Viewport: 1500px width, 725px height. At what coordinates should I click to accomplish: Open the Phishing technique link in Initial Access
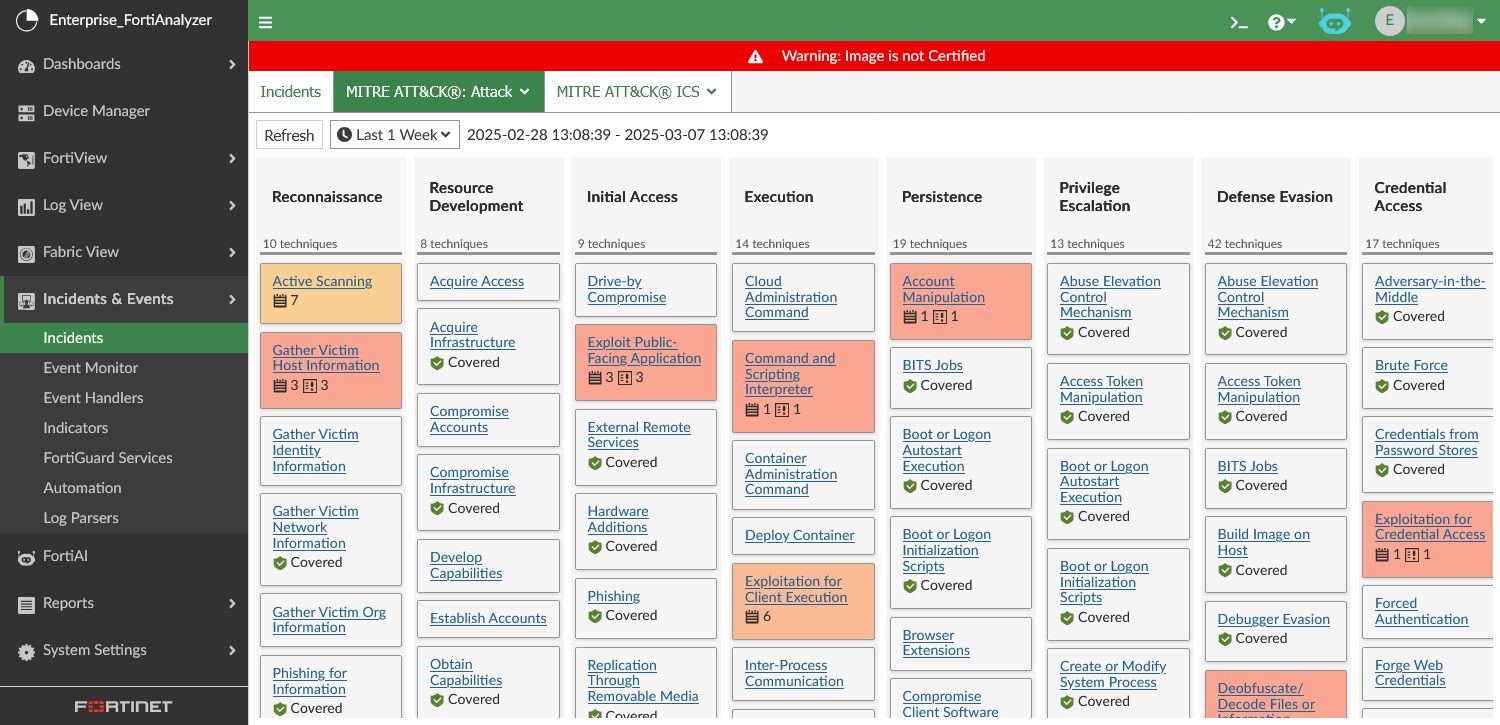coord(614,597)
